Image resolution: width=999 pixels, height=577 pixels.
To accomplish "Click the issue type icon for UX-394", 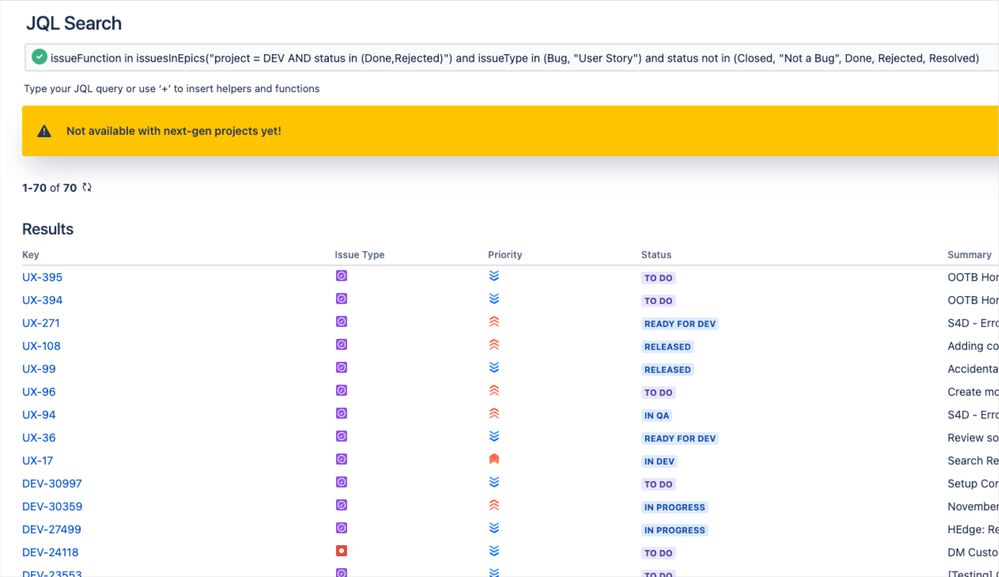I will tap(341, 299).
